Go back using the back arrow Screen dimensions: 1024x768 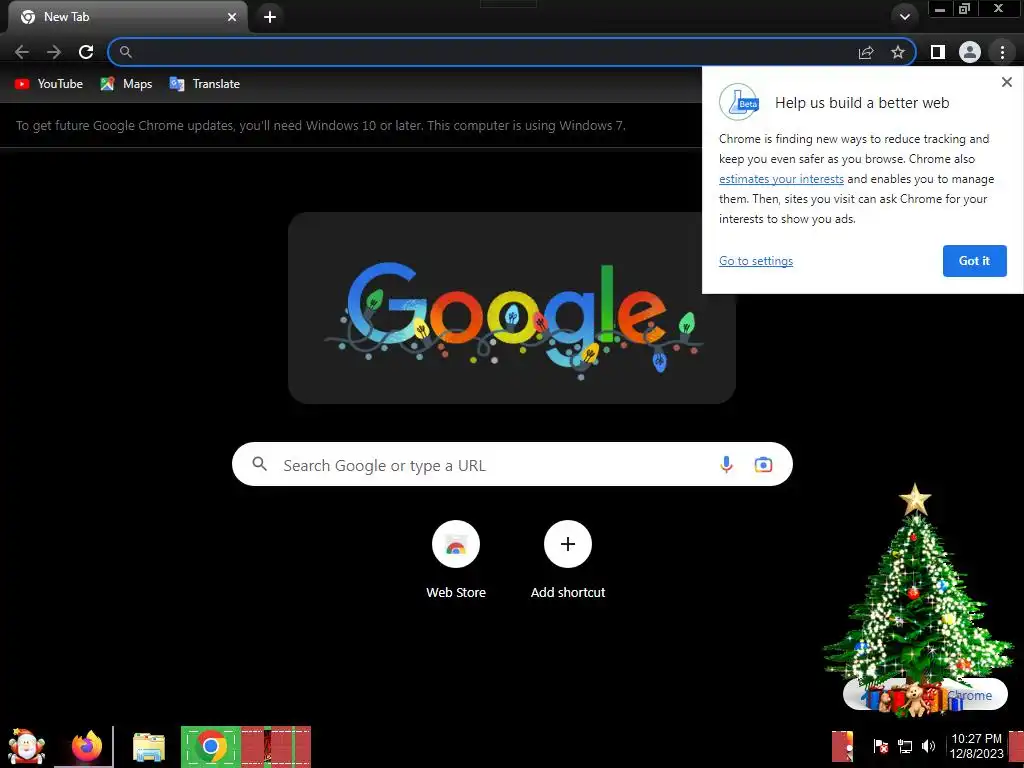tap(22, 52)
